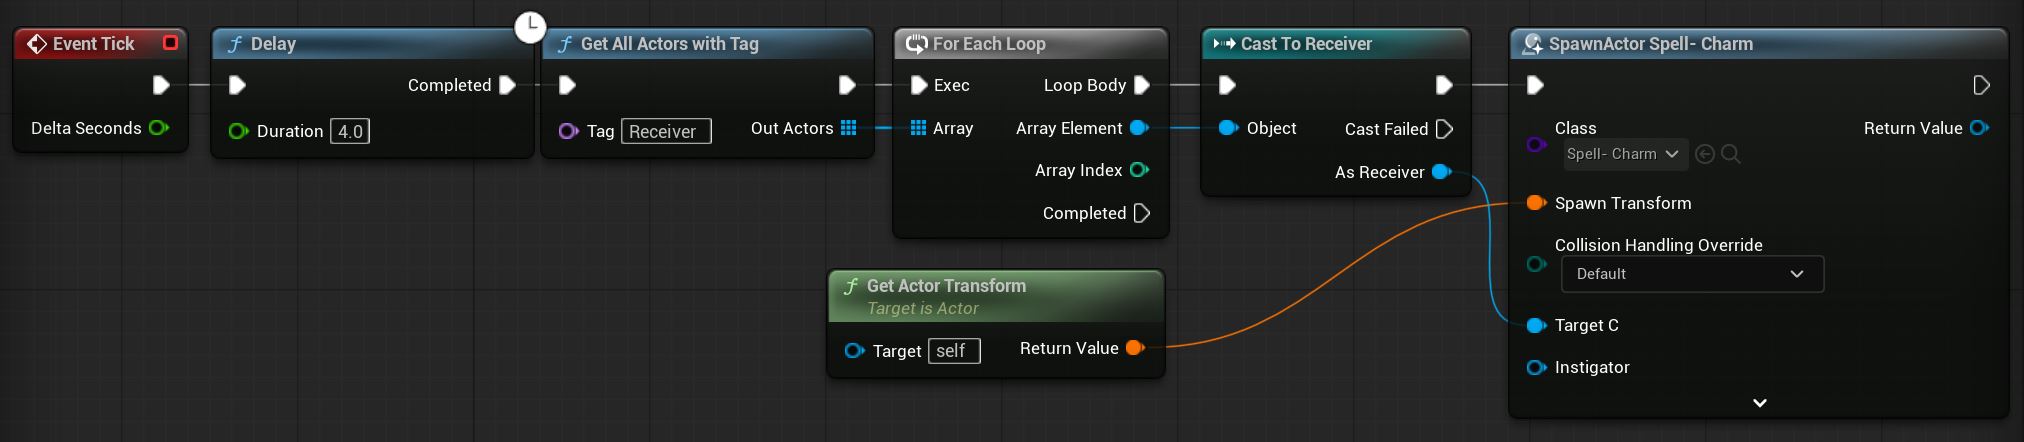
Task: Click the Out Actors array pin
Action: pyautogui.click(x=849, y=128)
